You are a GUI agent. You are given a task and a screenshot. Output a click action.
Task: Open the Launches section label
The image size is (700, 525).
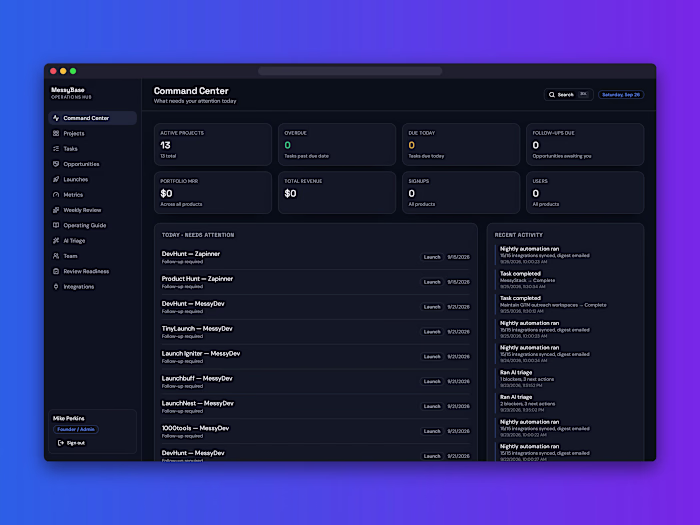75,179
